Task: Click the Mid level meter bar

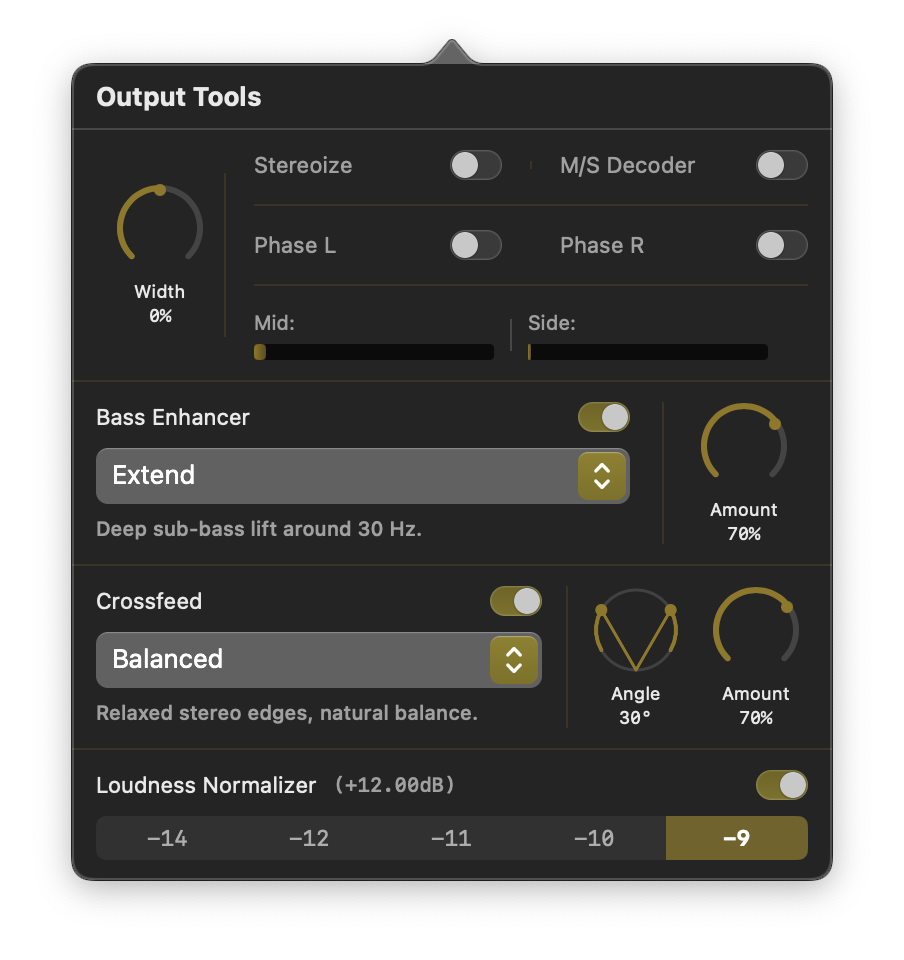Action: point(374,352)
